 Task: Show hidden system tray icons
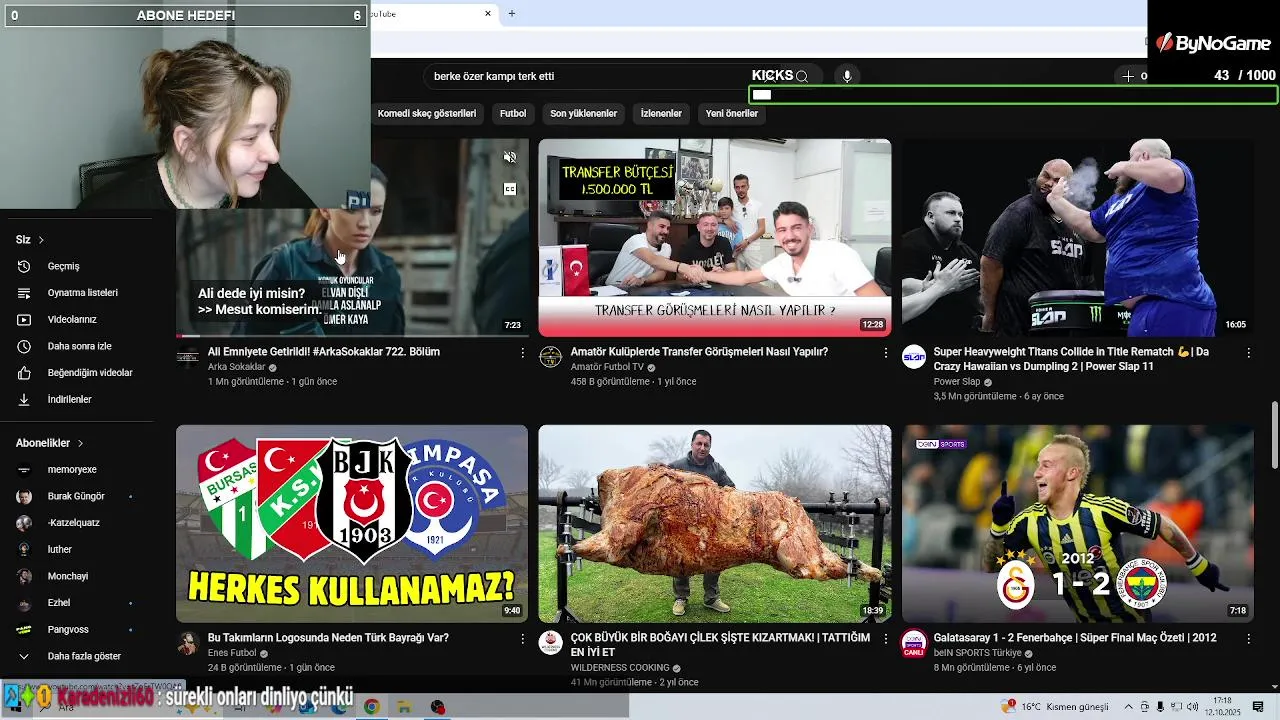[1130, 707]
